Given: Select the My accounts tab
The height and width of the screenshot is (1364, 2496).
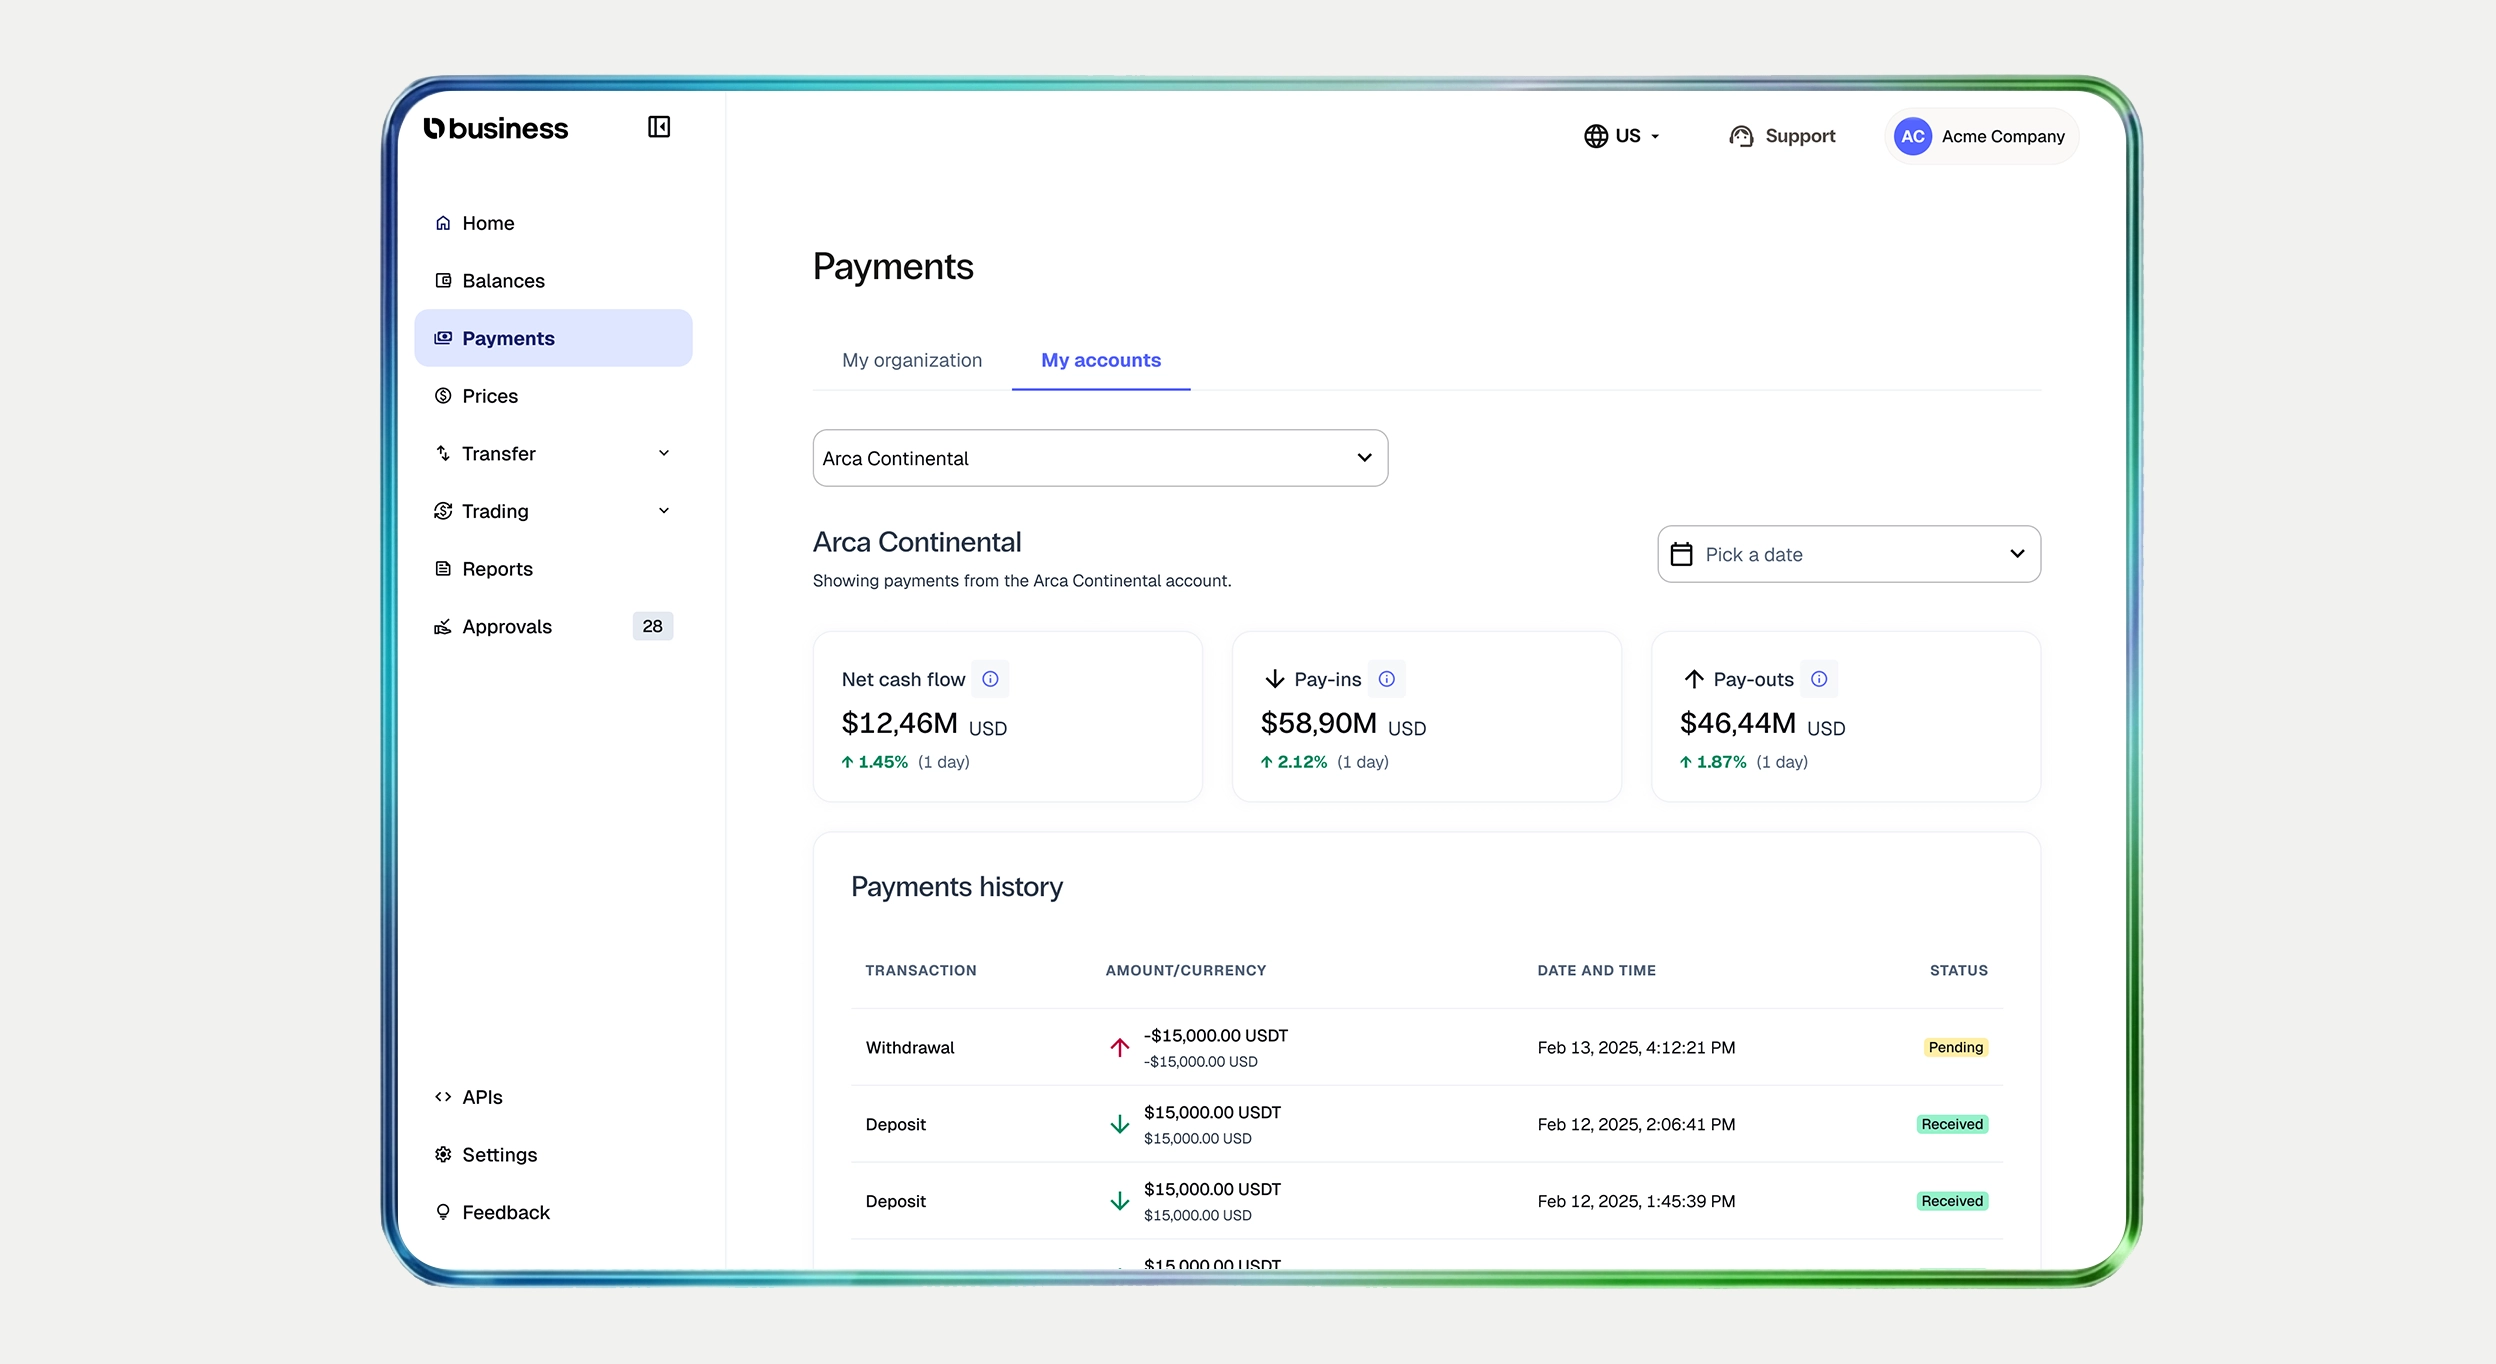Looking at the screenshot, I should pyautogui.click(x=1101, y=360).
